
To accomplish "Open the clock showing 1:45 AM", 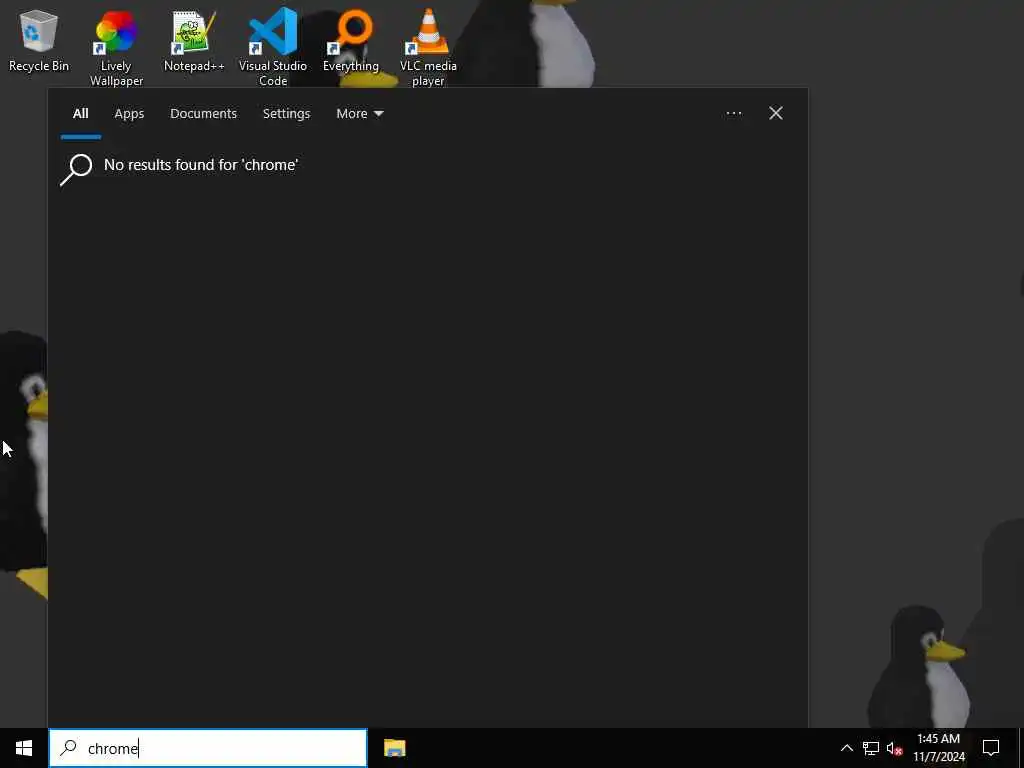I will [938, 748].
